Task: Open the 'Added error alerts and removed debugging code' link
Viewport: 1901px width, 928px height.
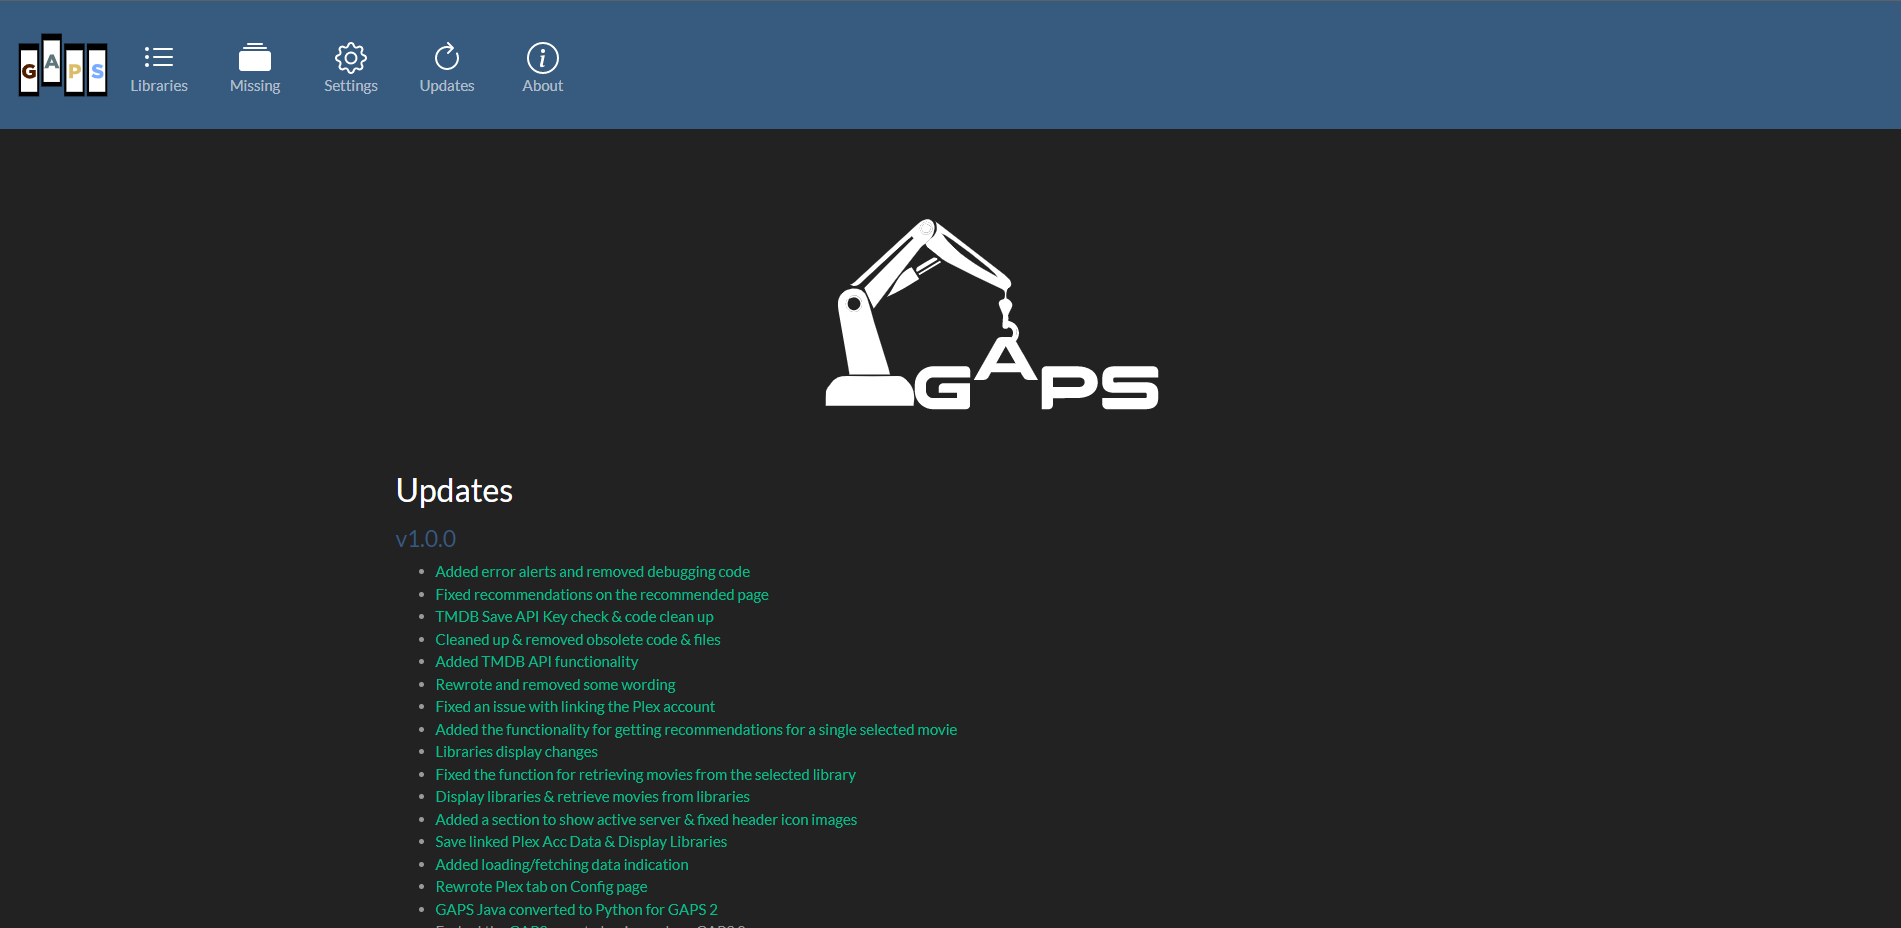Action: pyautogui.click(x=592, y=571)
